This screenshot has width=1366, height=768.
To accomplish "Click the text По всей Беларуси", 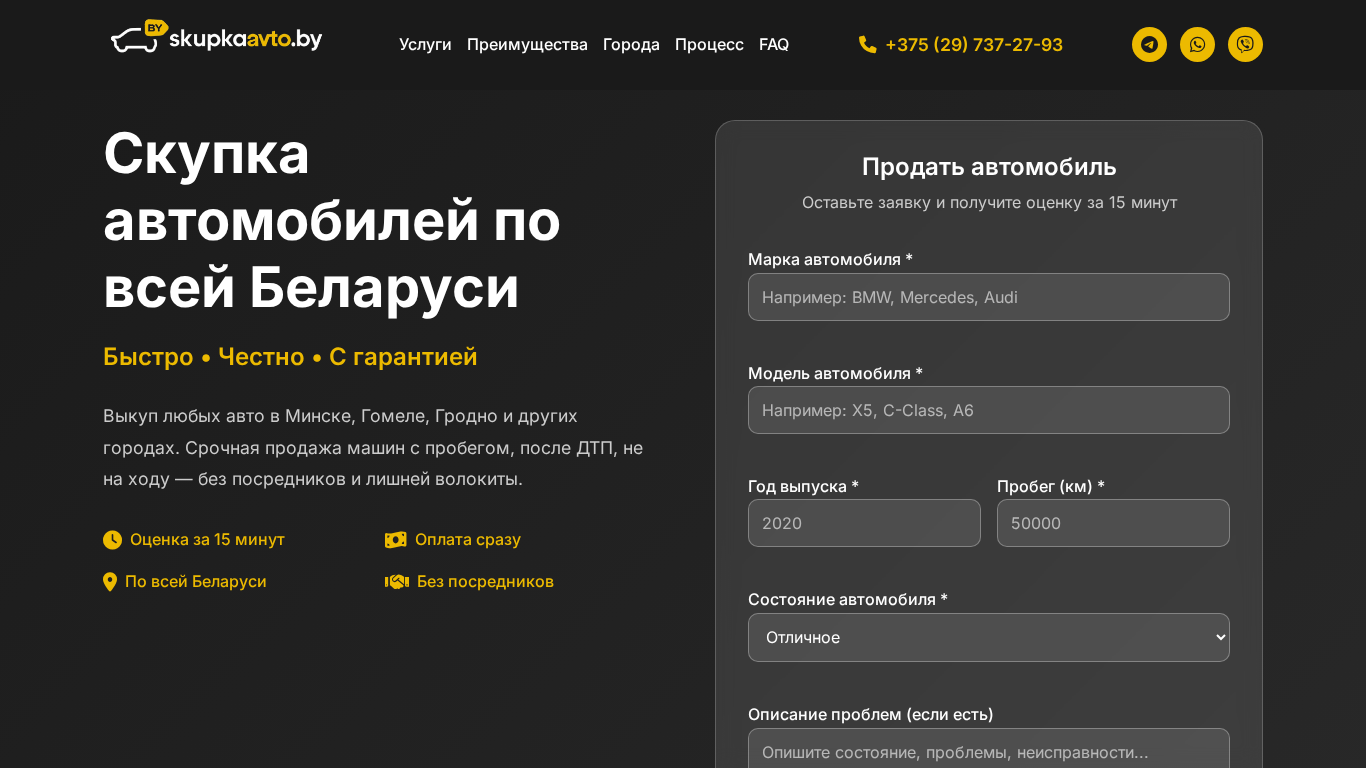I will point(196,582).
